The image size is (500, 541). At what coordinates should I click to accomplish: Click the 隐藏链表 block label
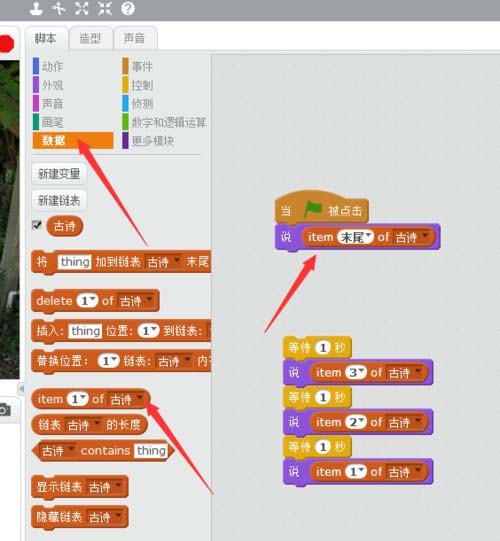click(59, 517)
